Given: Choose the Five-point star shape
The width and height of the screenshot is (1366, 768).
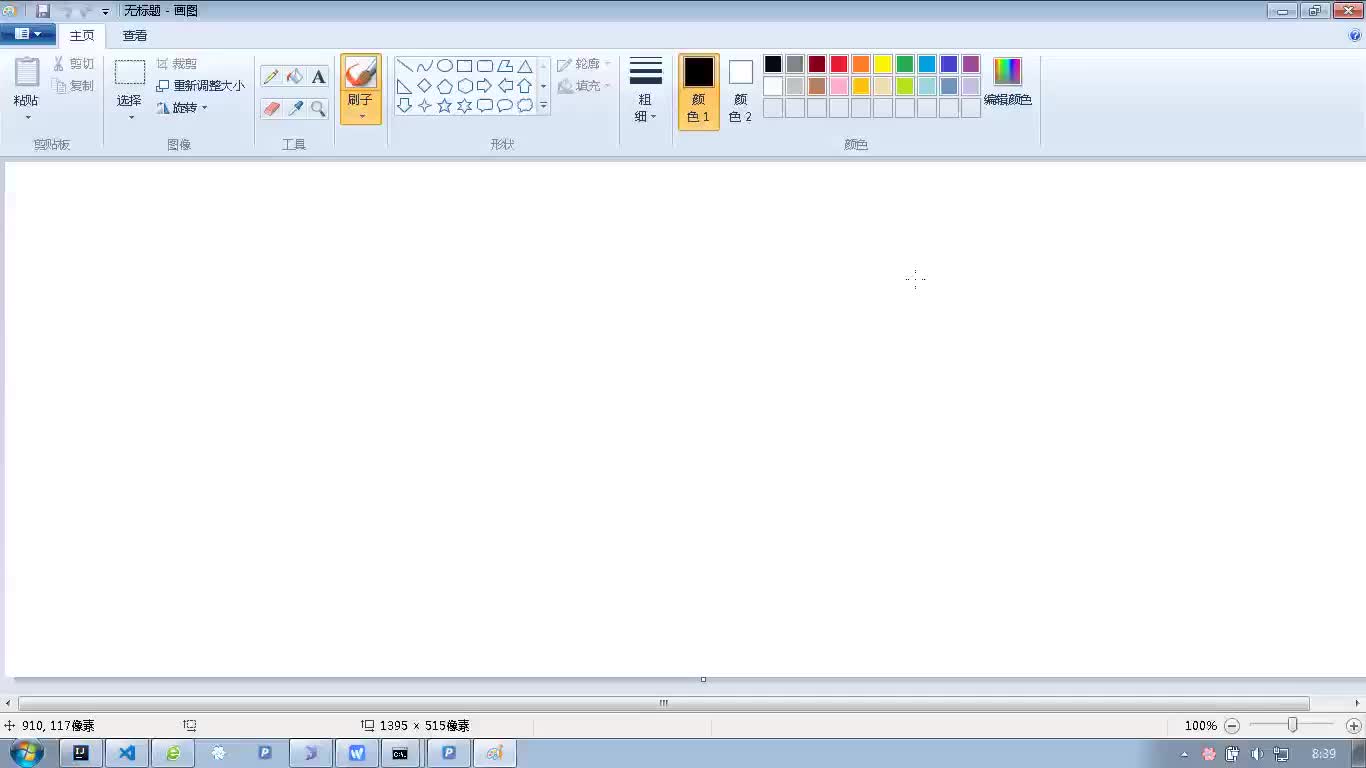Looking at the screenshot, I should point(445,105).
